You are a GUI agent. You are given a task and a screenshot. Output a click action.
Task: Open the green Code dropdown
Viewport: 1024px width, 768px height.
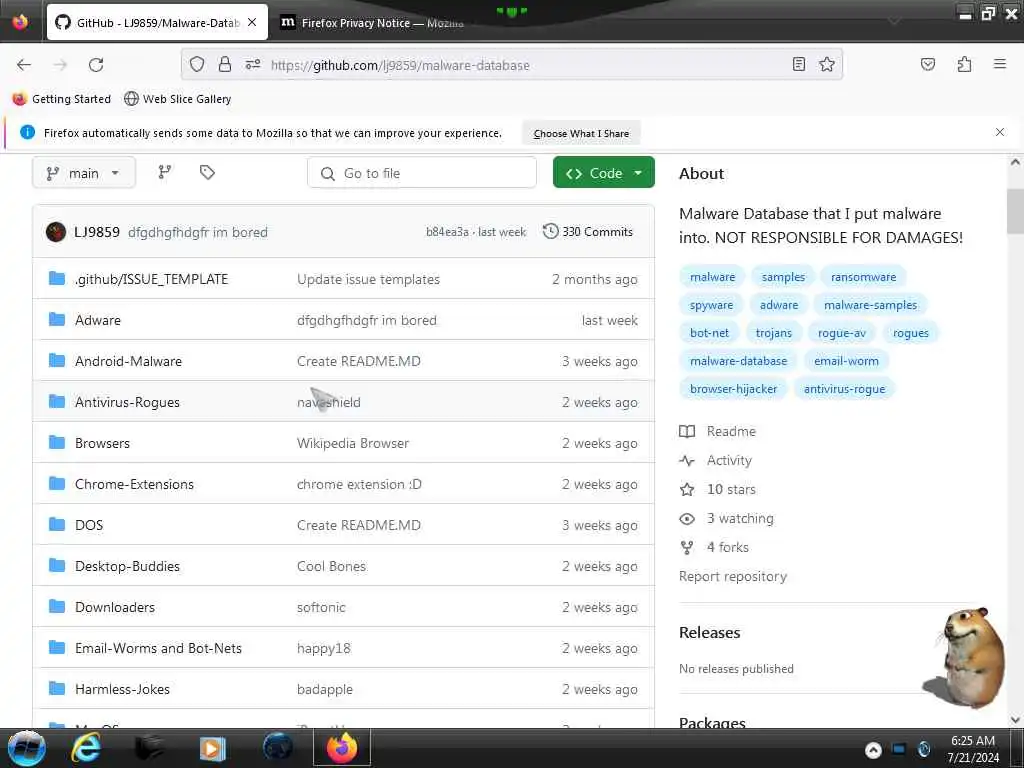(603, 173)
